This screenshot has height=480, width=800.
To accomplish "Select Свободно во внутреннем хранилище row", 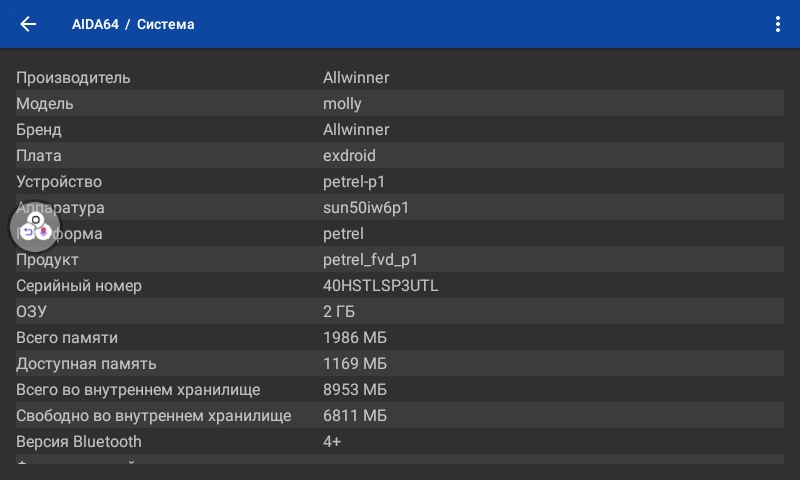I will click(400, 415).
